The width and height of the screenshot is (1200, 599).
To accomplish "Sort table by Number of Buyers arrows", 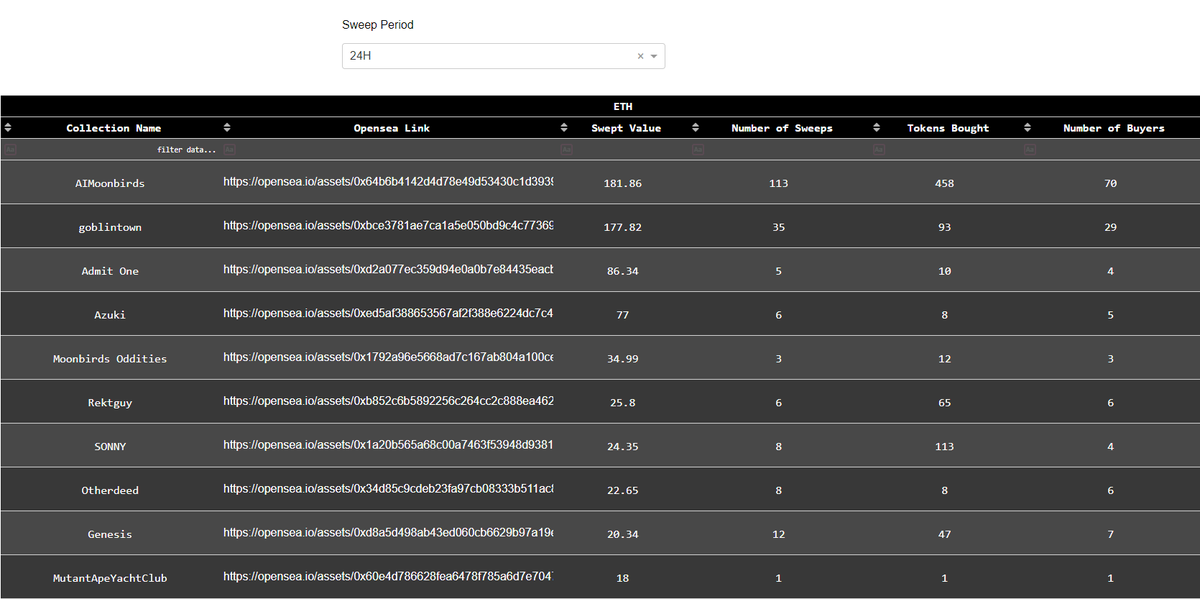I will (x=1028, y=128).
